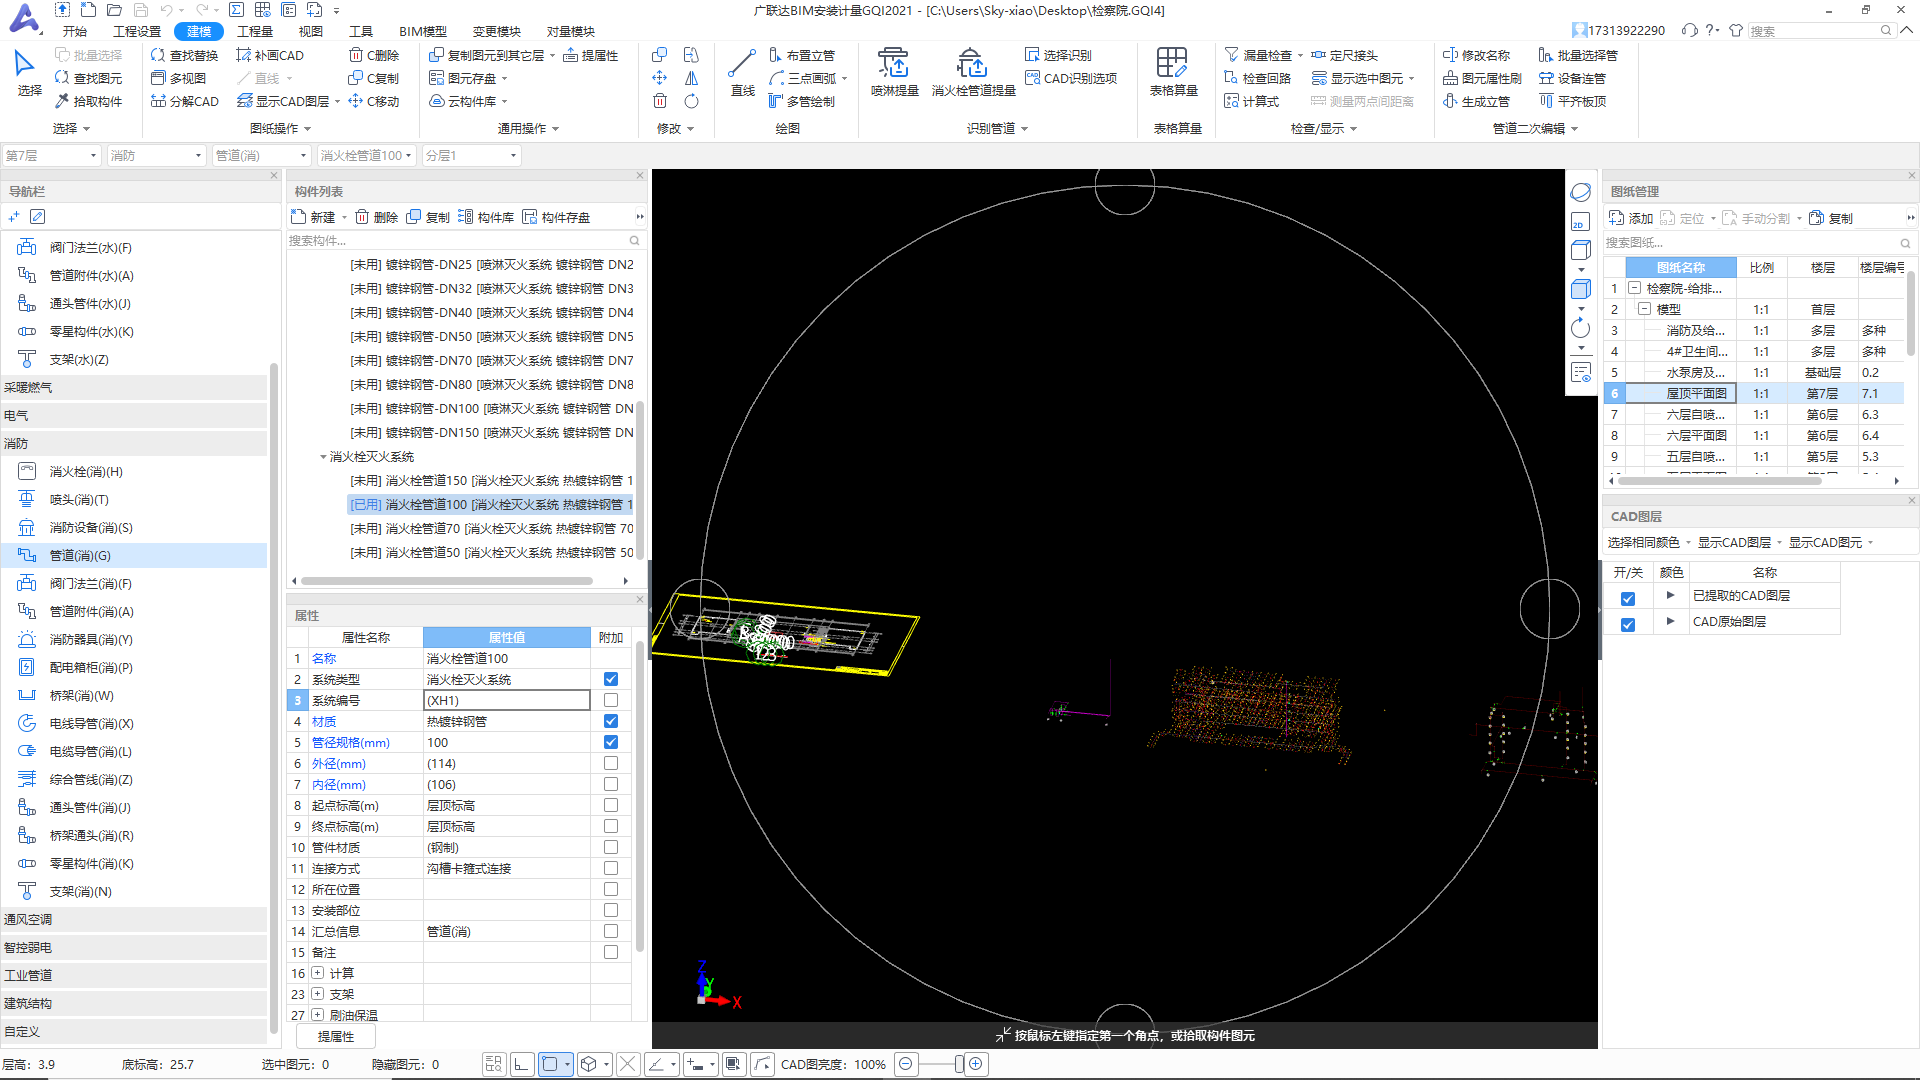The width and height of the screenshot is (1920, 1080).
Task: Toggle the 系统编号 additional checkbox
Action: 611,700
